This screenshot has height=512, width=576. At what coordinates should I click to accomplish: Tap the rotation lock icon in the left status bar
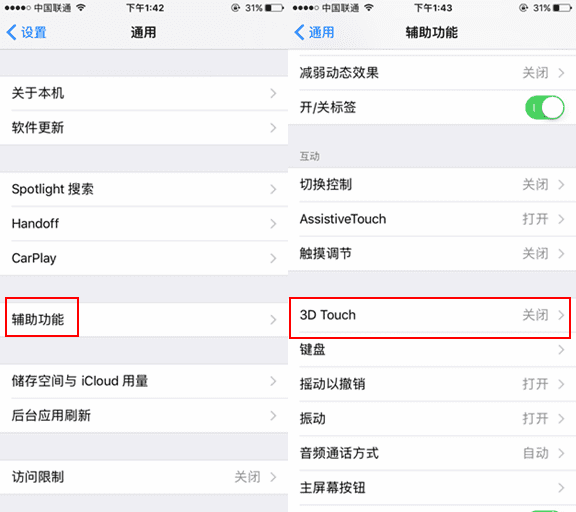click(x=235, y=8)
